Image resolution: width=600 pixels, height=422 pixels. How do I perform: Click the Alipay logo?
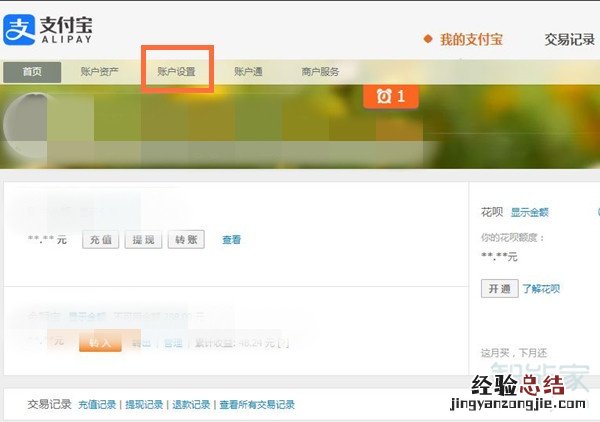coord(47,30)
